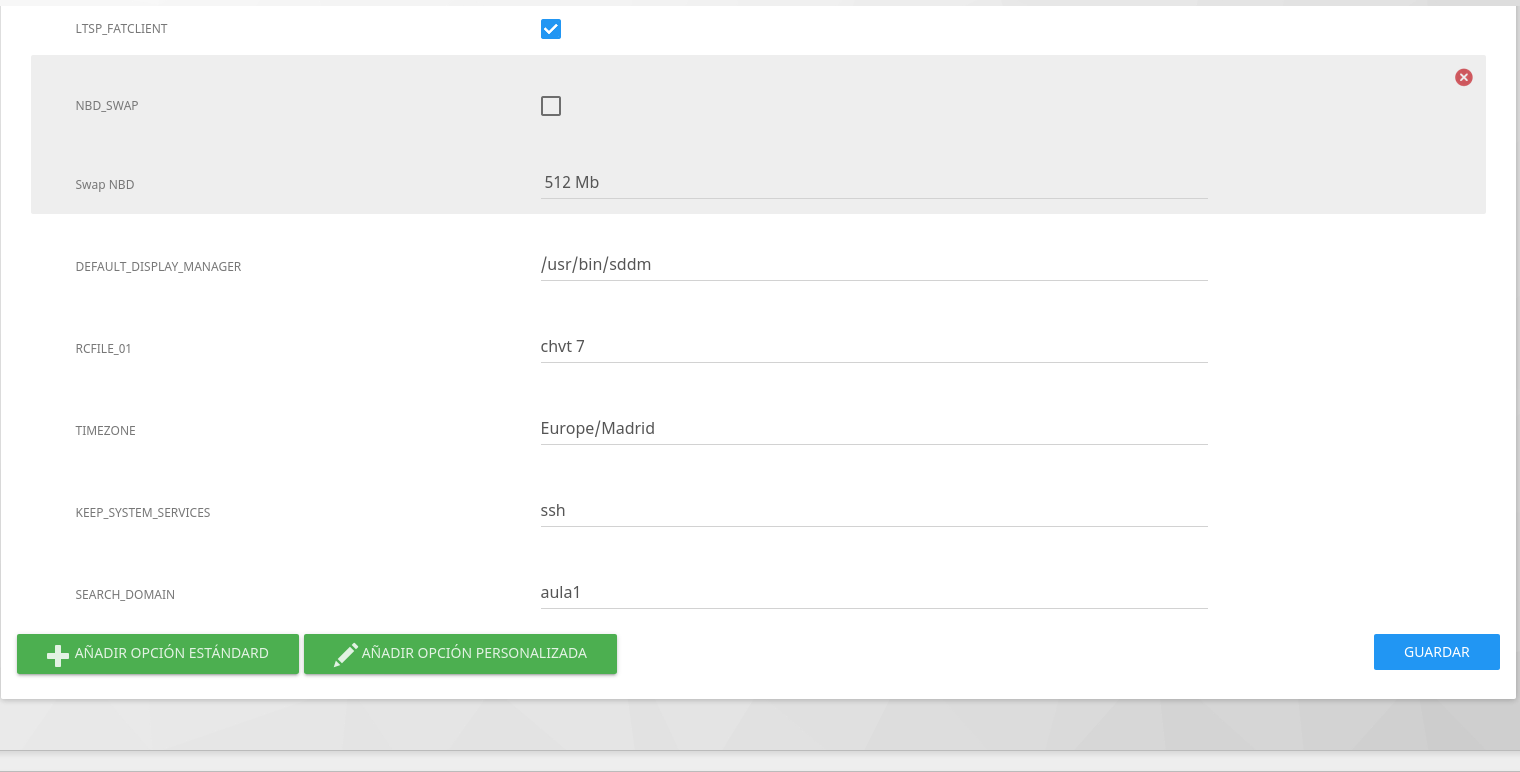Screen dimensions: 1520x772
Task: Click the DEFAULT_DISPLAY_MANAGER option label
Action: pyautogui.click(x=158, y=267)
